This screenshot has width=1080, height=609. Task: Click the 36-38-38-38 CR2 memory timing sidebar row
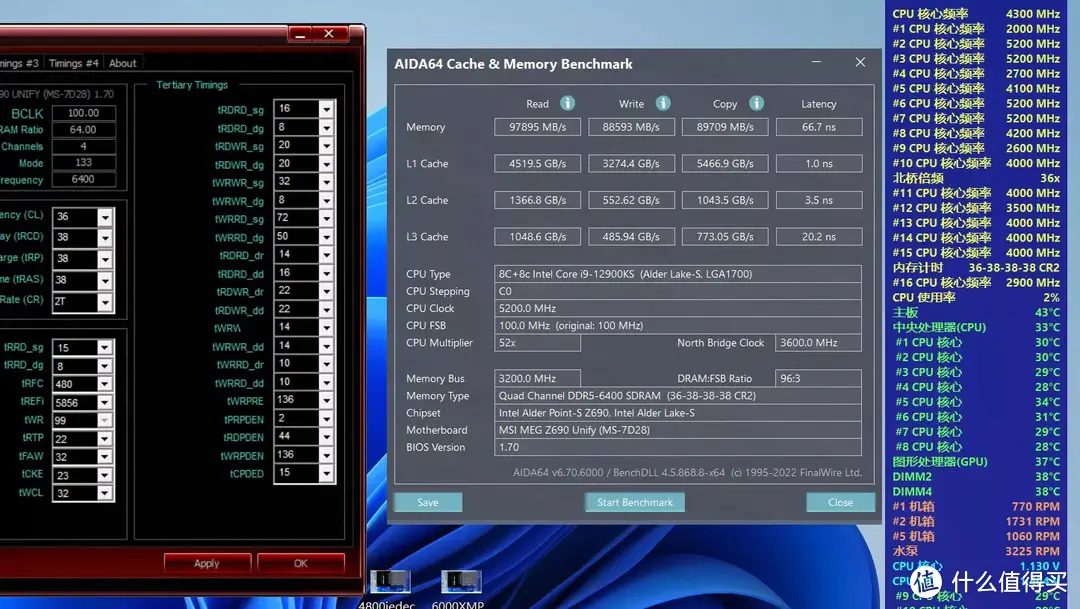(x=976, y=267)
